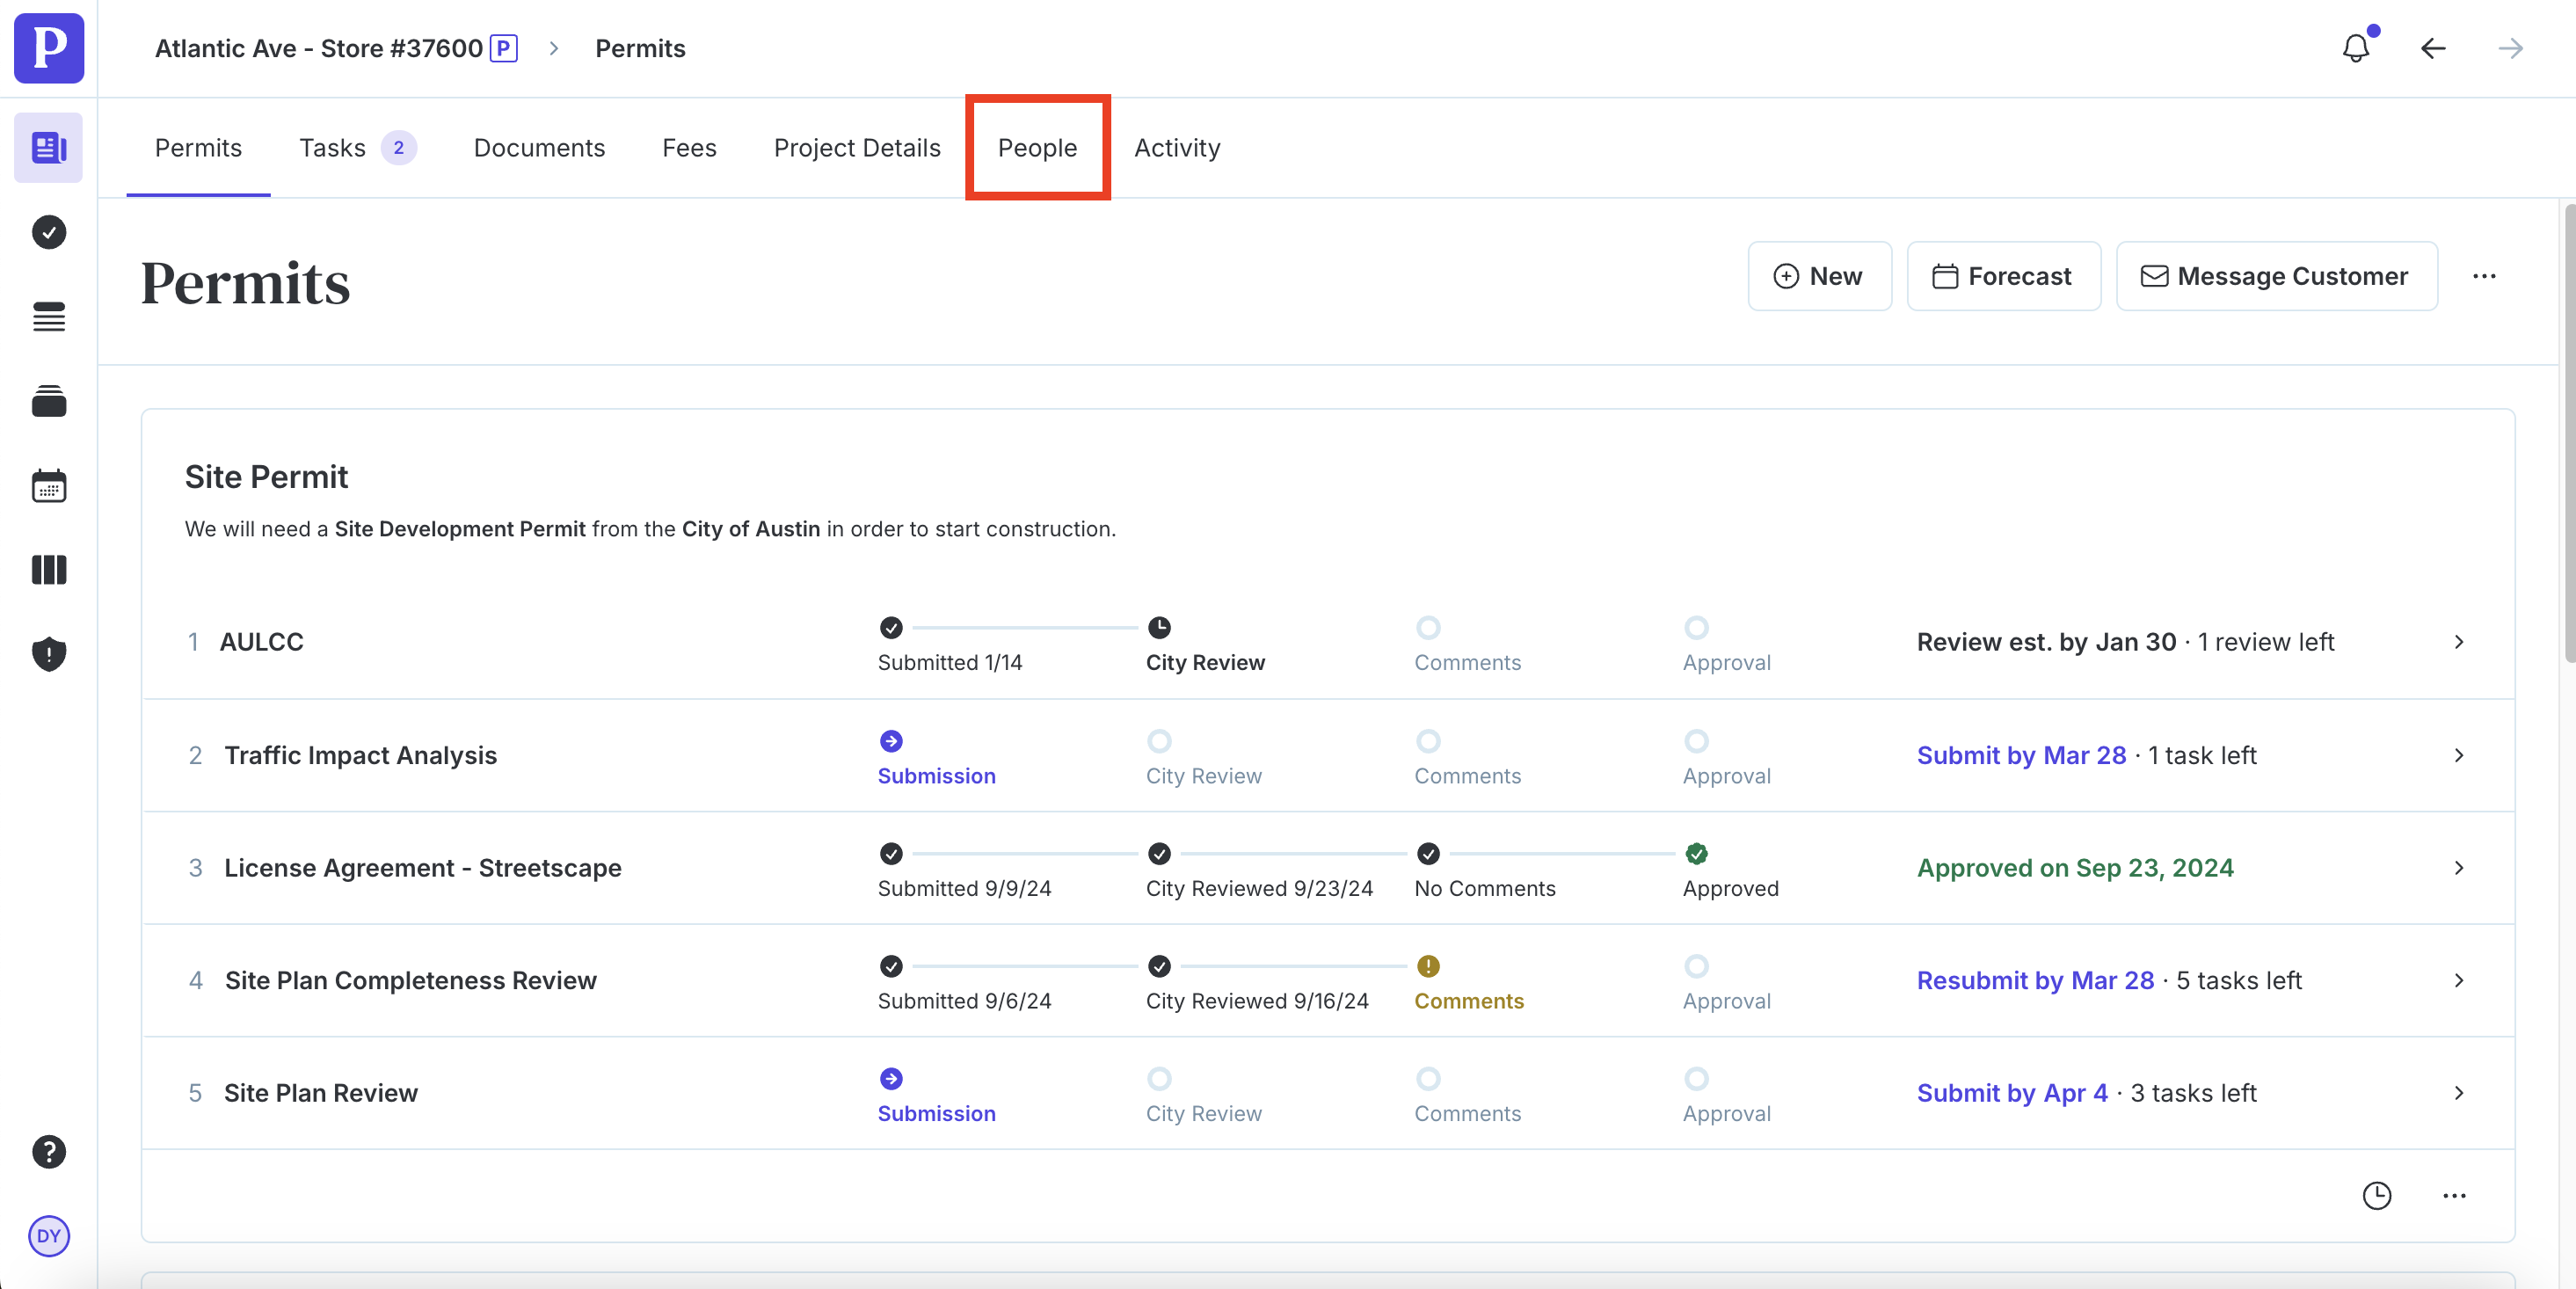
Task: Switch to the Documents tab
Action: pyautogui.click(x=539, y=148)
